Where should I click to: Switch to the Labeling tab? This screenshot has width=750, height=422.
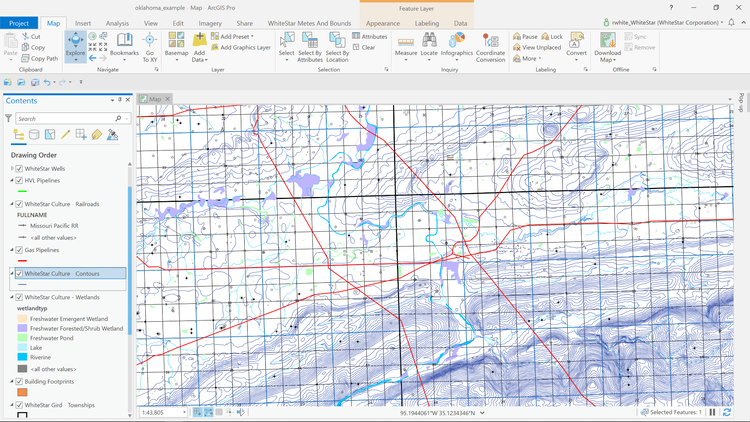pos(427,23)
